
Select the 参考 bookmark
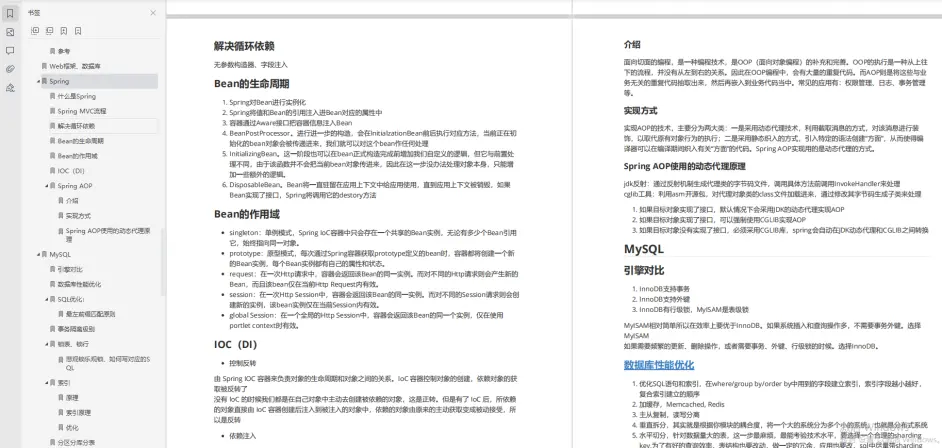pos(64,51)
